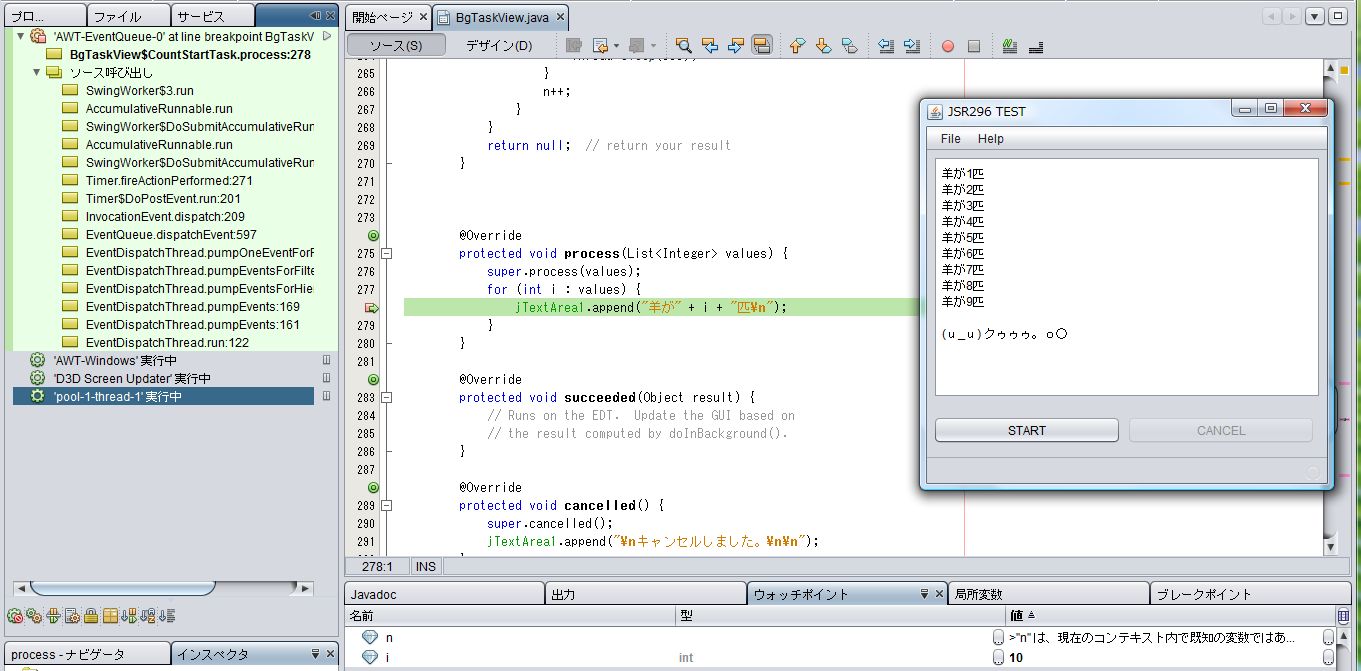Switch to デザイン(D) view
The image size is (1361, 671).
pos(499,46)
